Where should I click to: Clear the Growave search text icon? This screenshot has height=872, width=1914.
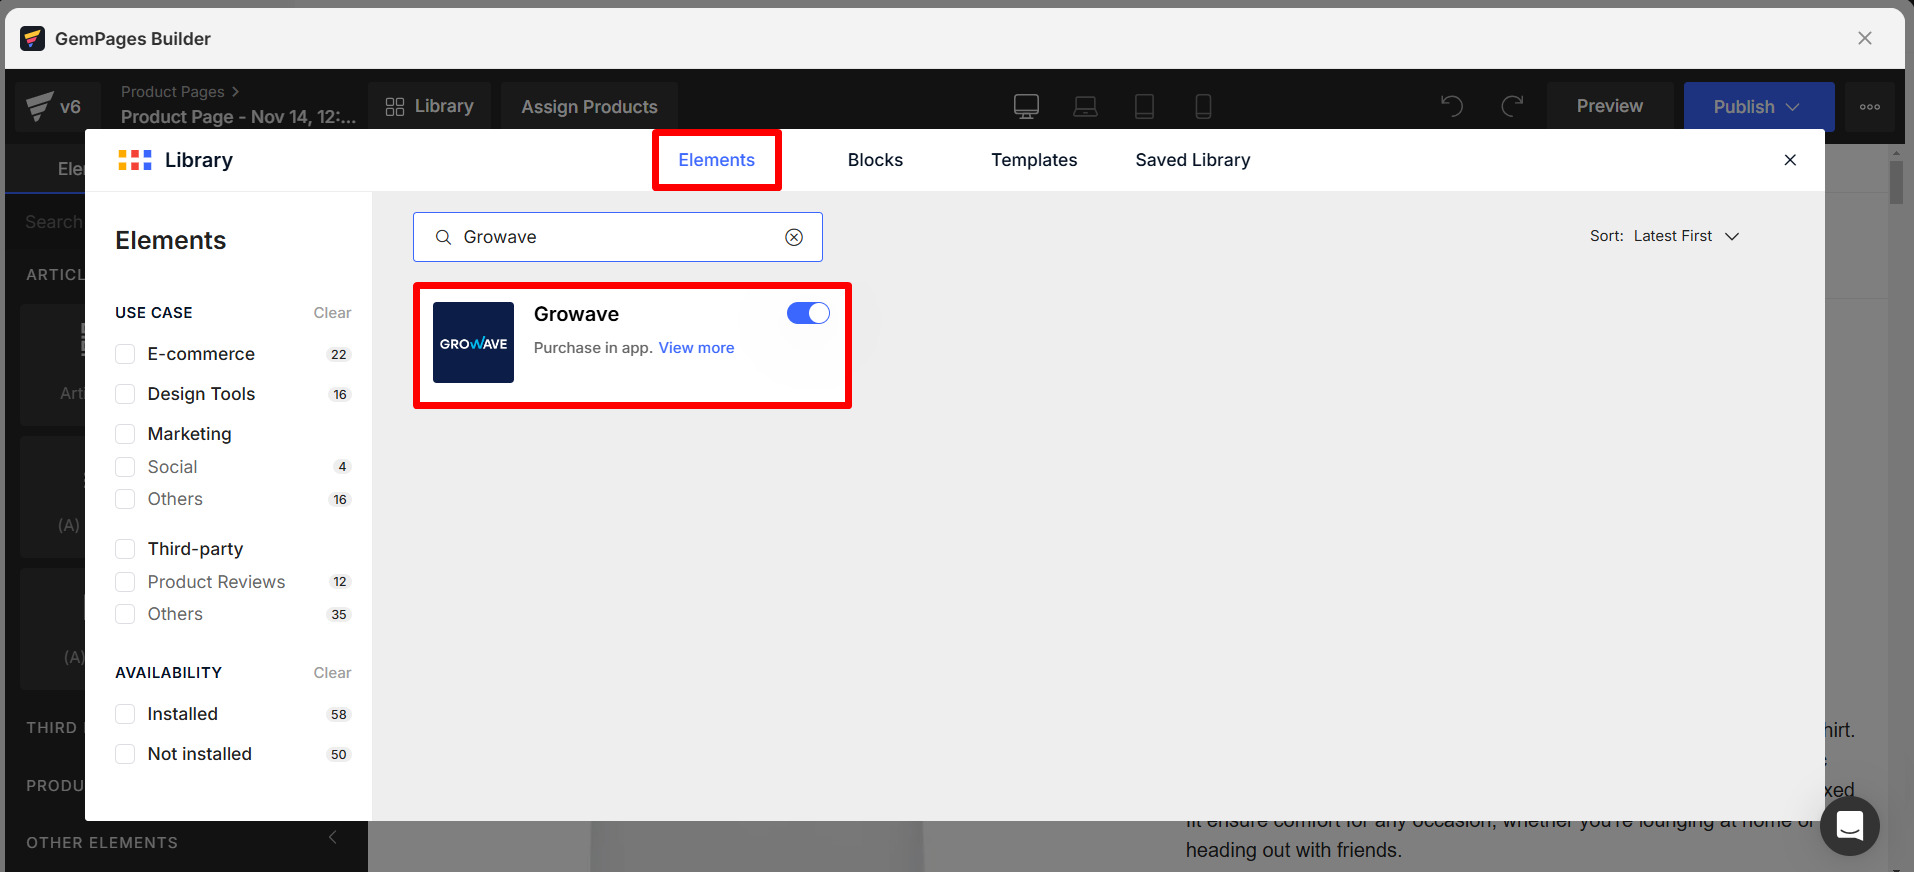click(x=794, y=237)
